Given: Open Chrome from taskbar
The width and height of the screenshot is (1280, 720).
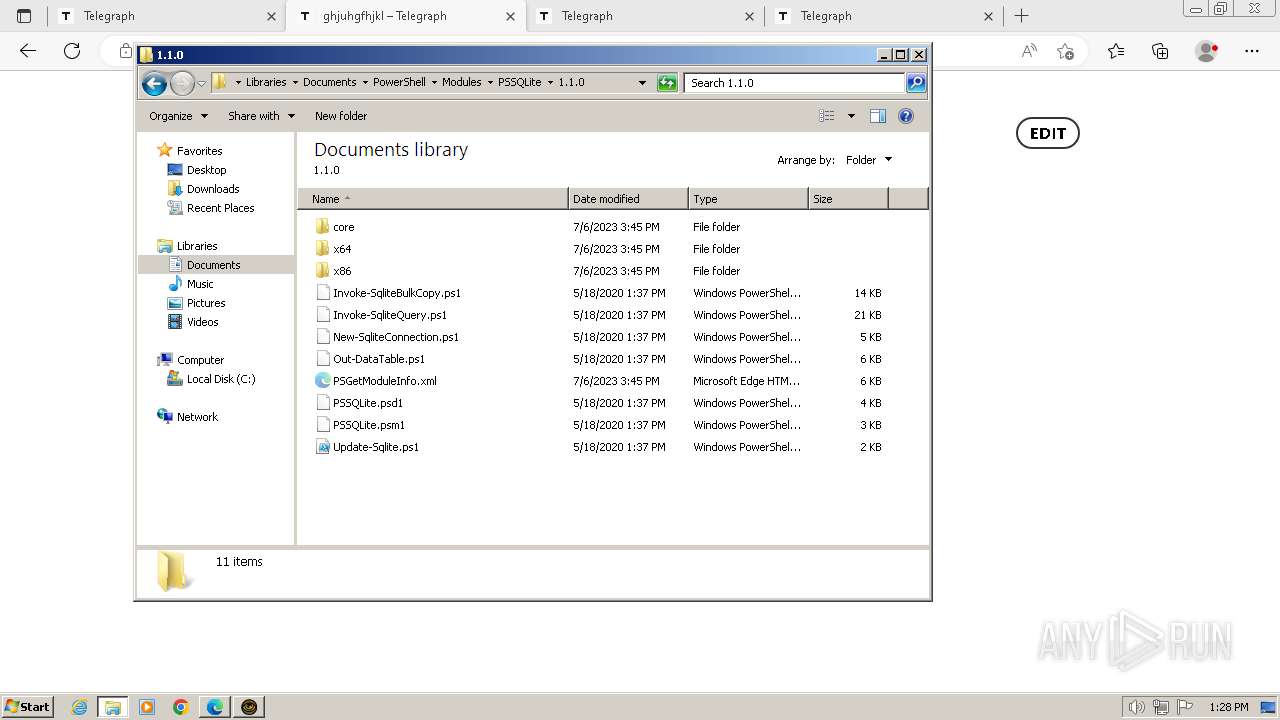Looking at the screenshot, I should (181, 707).
